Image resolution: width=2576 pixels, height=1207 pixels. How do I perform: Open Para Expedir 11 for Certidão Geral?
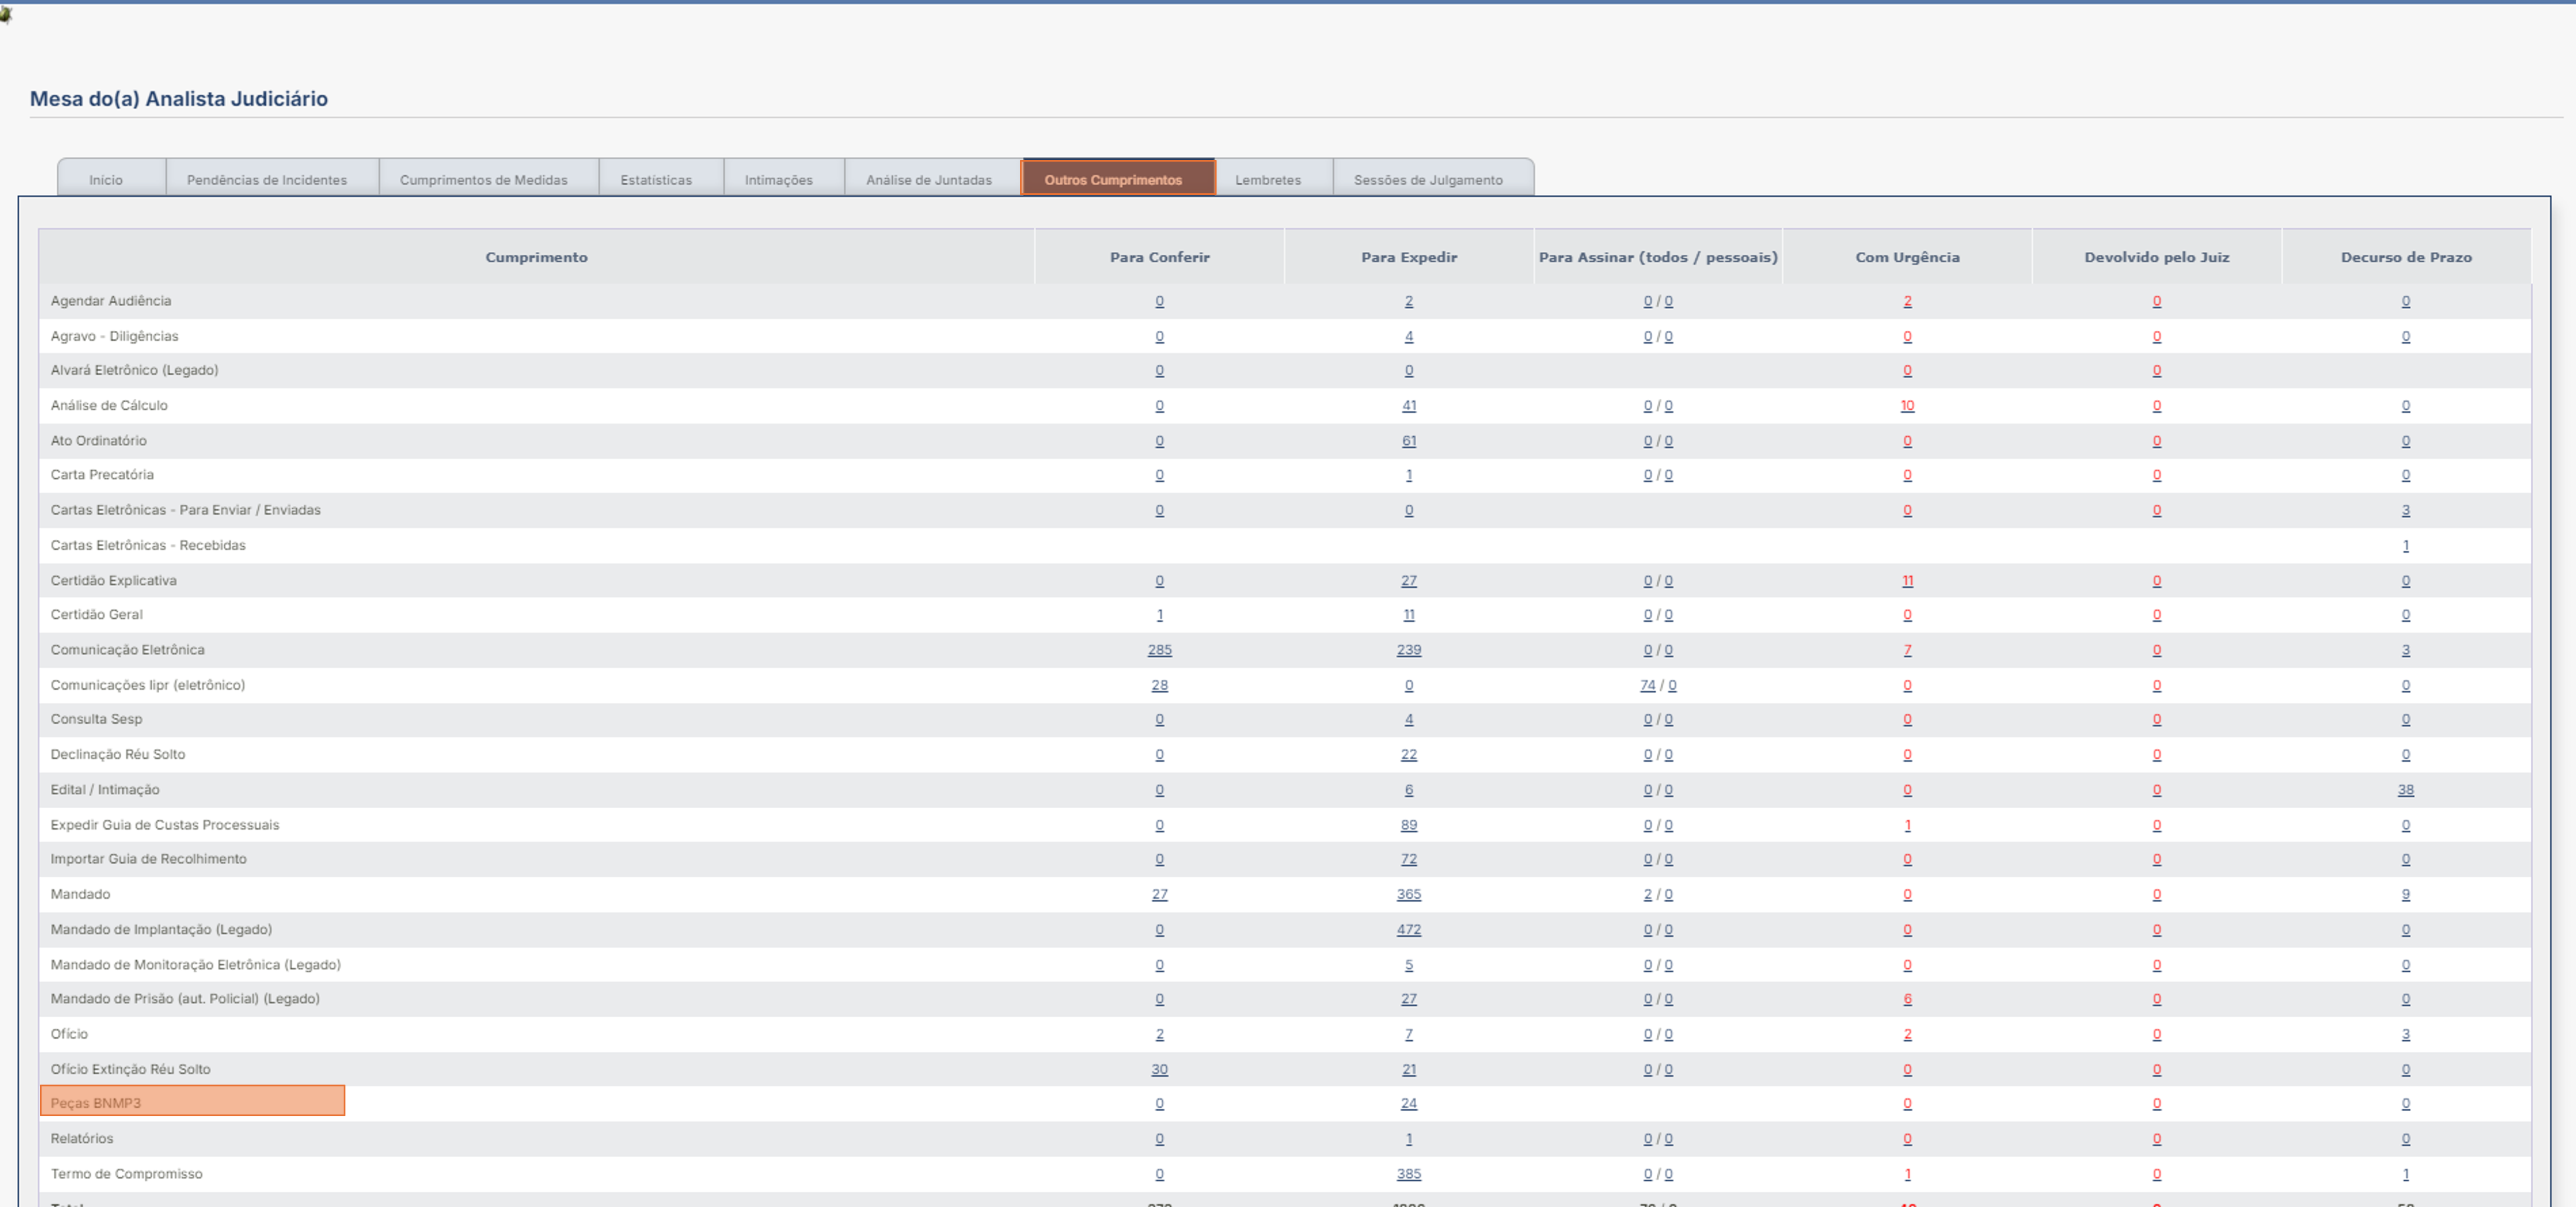click(1409, 615)
